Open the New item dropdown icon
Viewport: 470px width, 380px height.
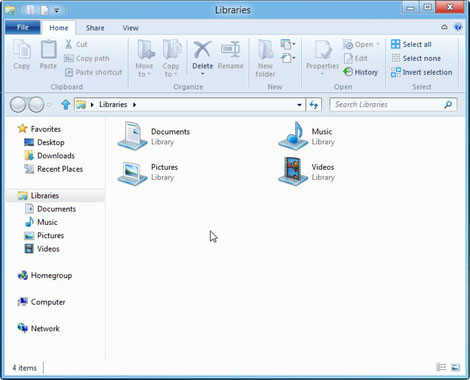point(288,44)
